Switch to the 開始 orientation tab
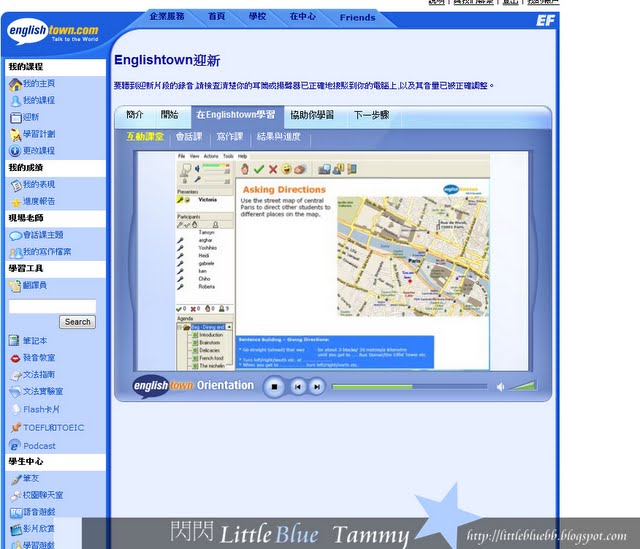Viewport: 640px width, 549px height. click(169, 115)
